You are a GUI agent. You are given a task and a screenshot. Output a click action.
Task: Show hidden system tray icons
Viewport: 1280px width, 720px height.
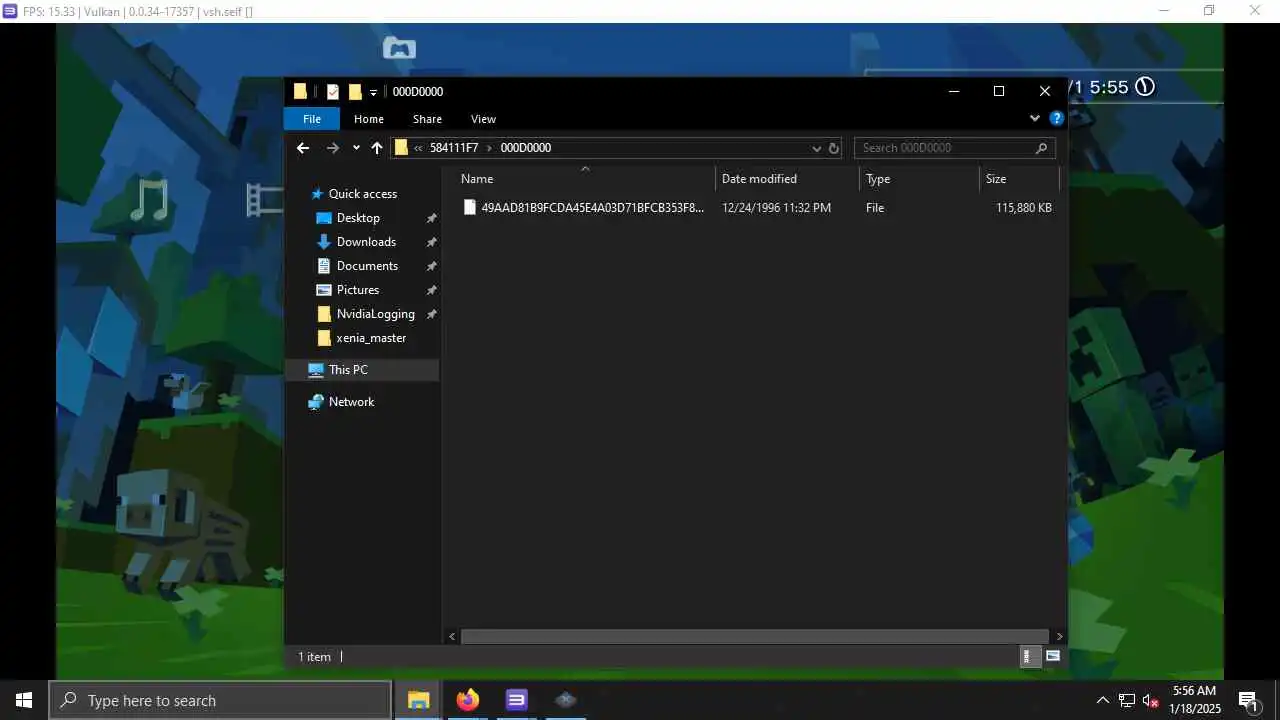point(1102,700)
